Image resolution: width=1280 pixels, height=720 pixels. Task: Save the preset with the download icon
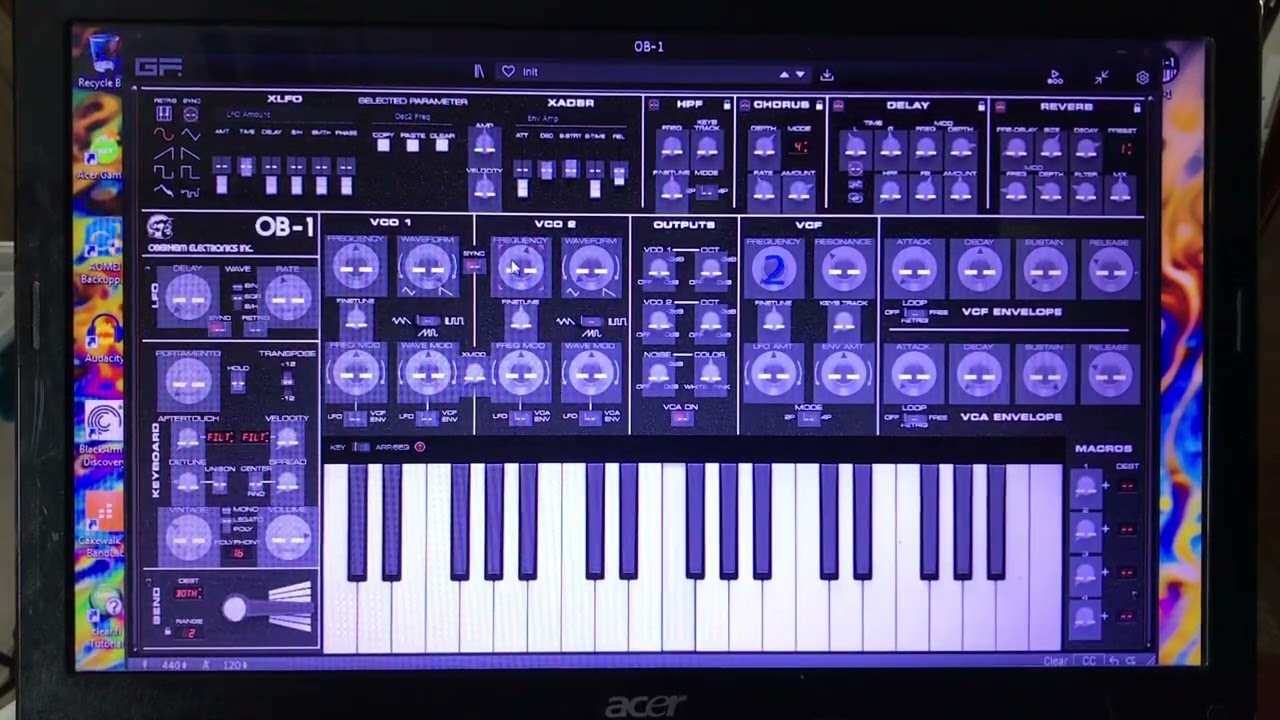point(827,75)
